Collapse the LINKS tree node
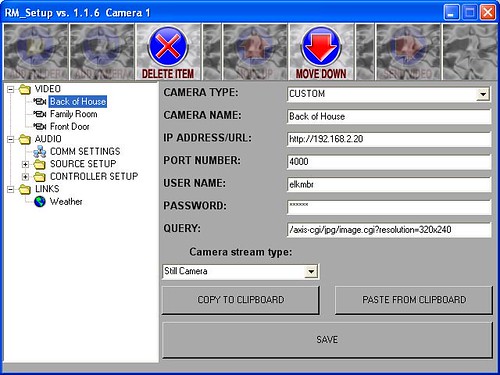 click(11, 189)
